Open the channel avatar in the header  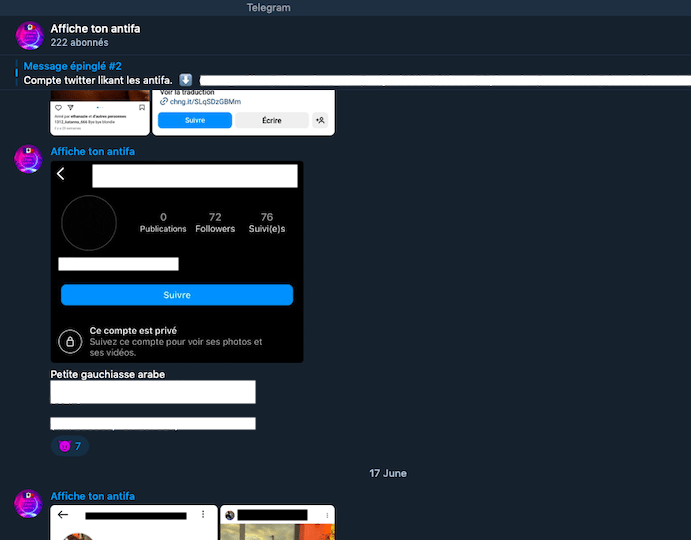pyautogui.click(x=30, y=35)
